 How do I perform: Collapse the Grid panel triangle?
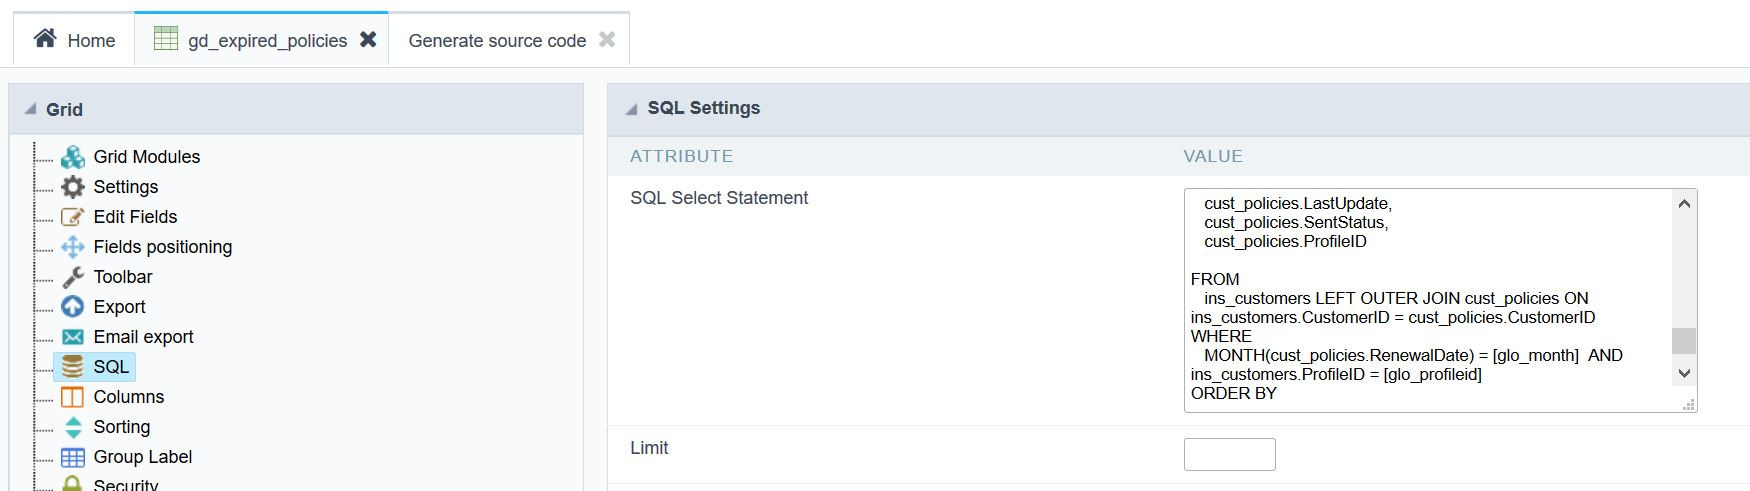pyautogui.click(x=30, y=109)
